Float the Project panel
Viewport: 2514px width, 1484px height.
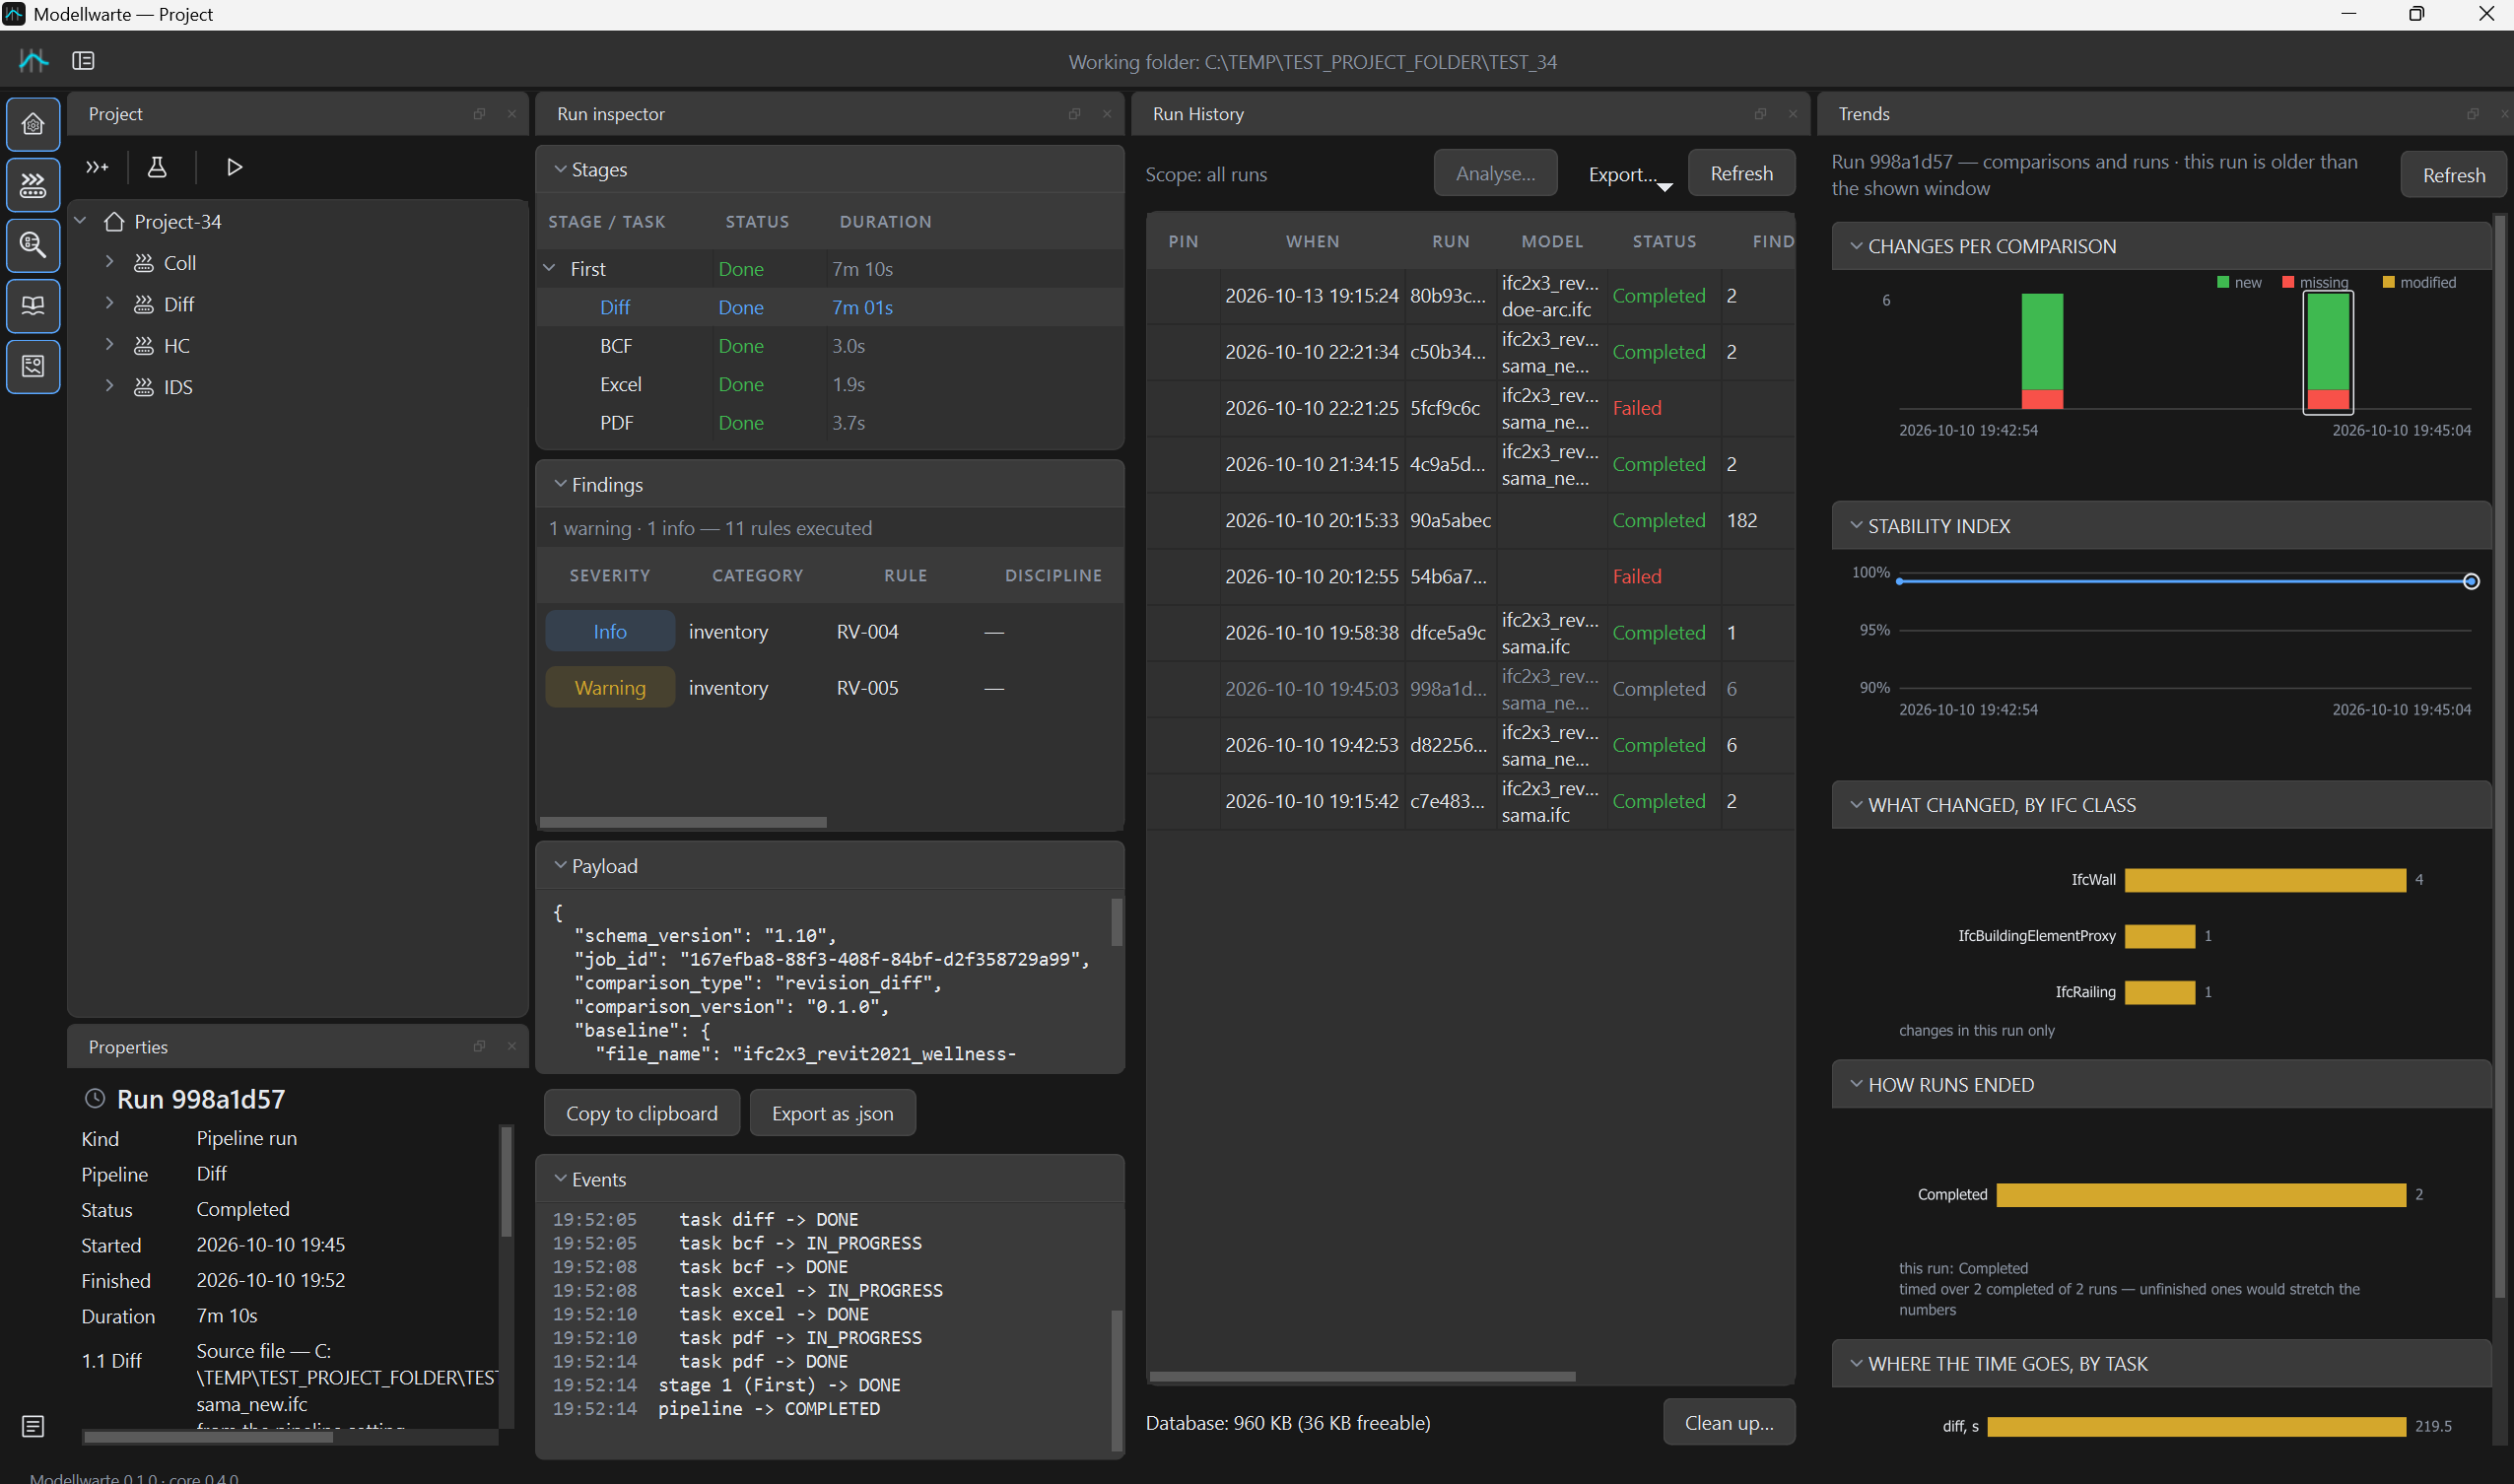tap(479, 114)
